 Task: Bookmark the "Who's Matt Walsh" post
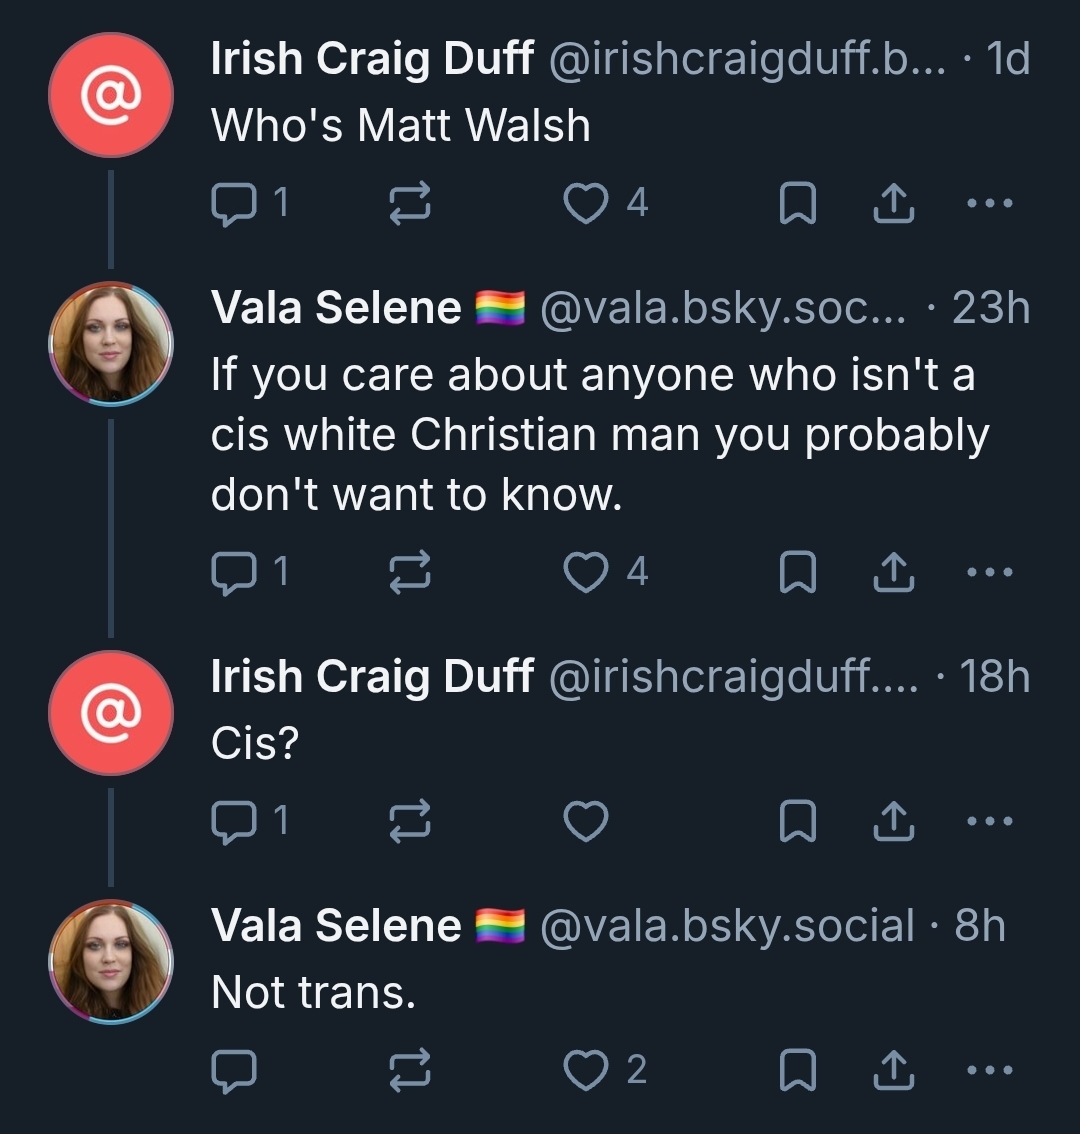click(798, 203)
